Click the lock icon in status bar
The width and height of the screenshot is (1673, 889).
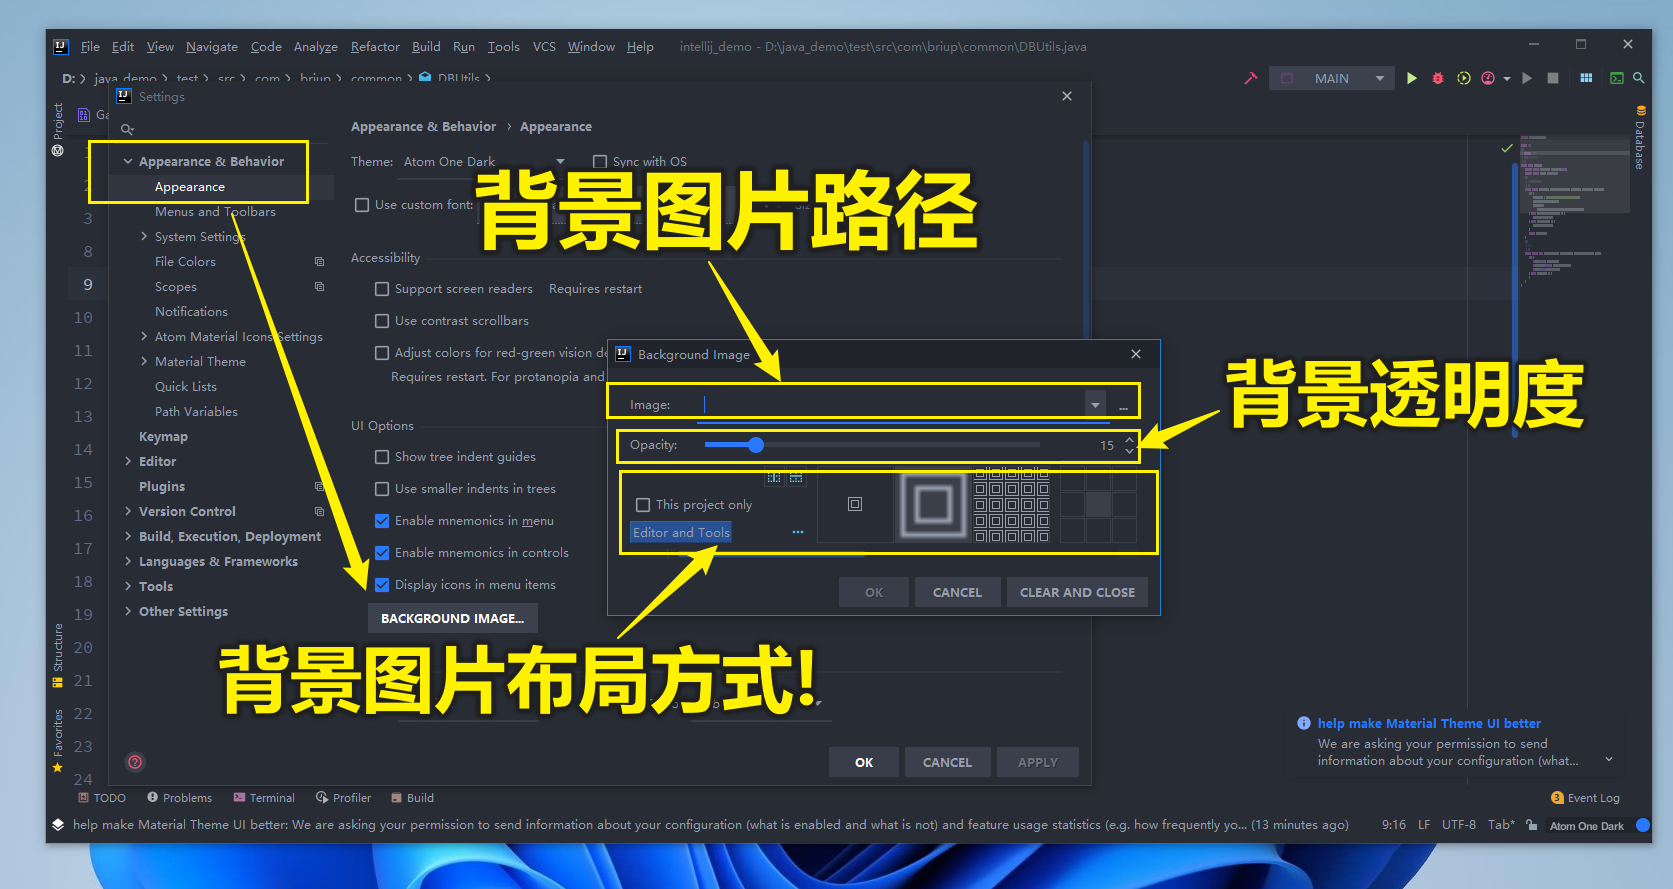(1532, 825)
